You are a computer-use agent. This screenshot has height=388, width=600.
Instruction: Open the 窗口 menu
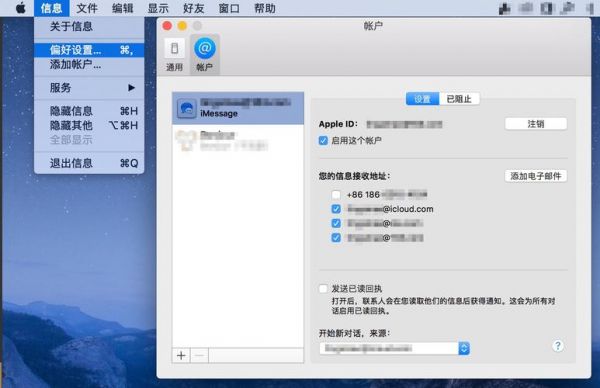click(229, 8)
